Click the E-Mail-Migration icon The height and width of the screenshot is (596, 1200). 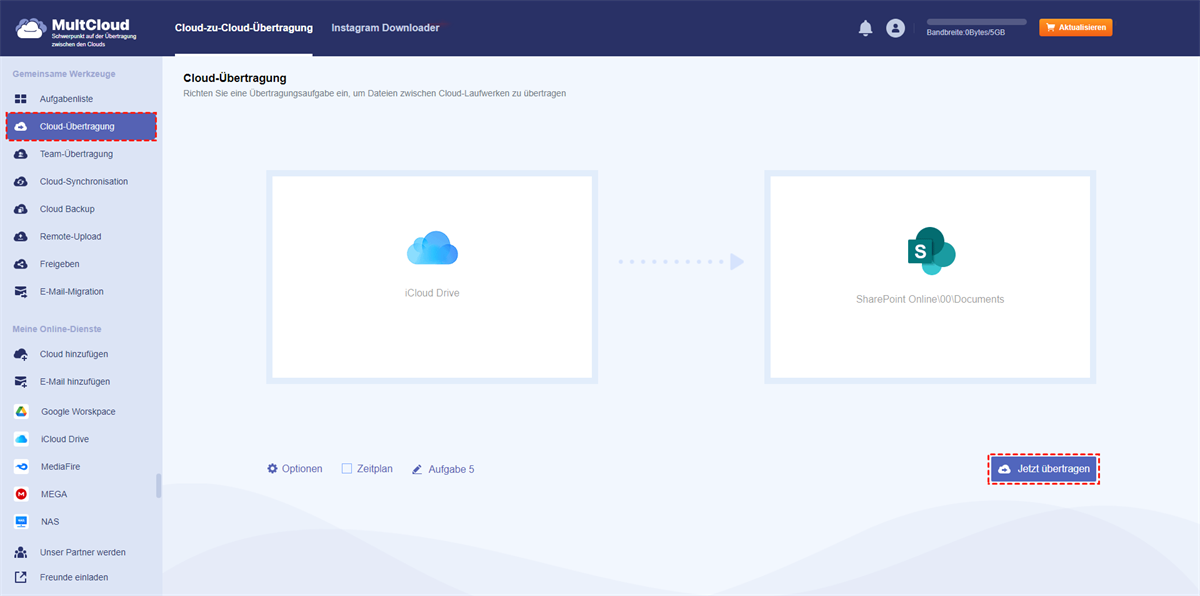click(21, 292)
